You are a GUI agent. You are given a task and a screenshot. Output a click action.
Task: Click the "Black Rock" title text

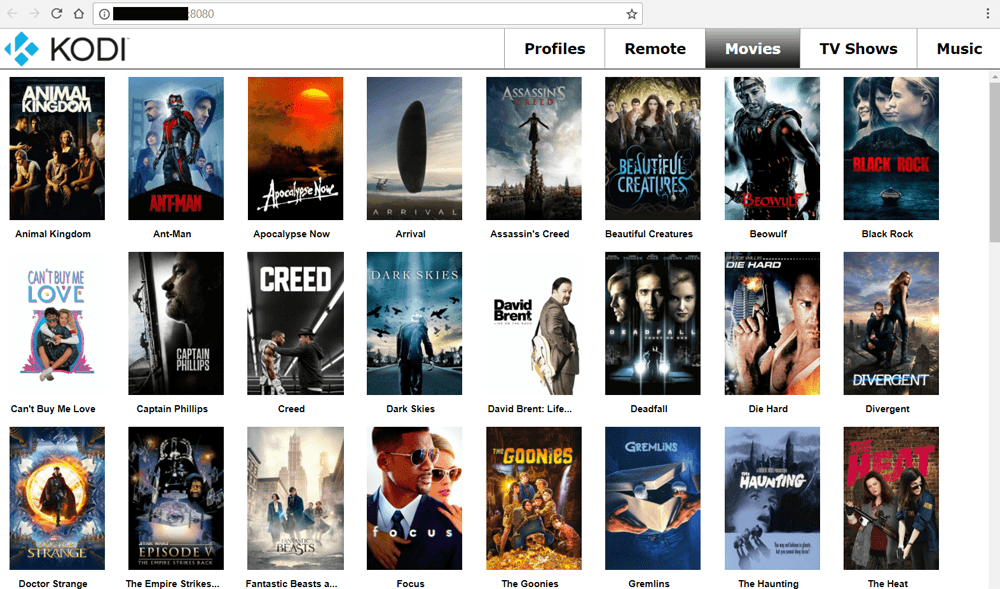coord(887,234)
